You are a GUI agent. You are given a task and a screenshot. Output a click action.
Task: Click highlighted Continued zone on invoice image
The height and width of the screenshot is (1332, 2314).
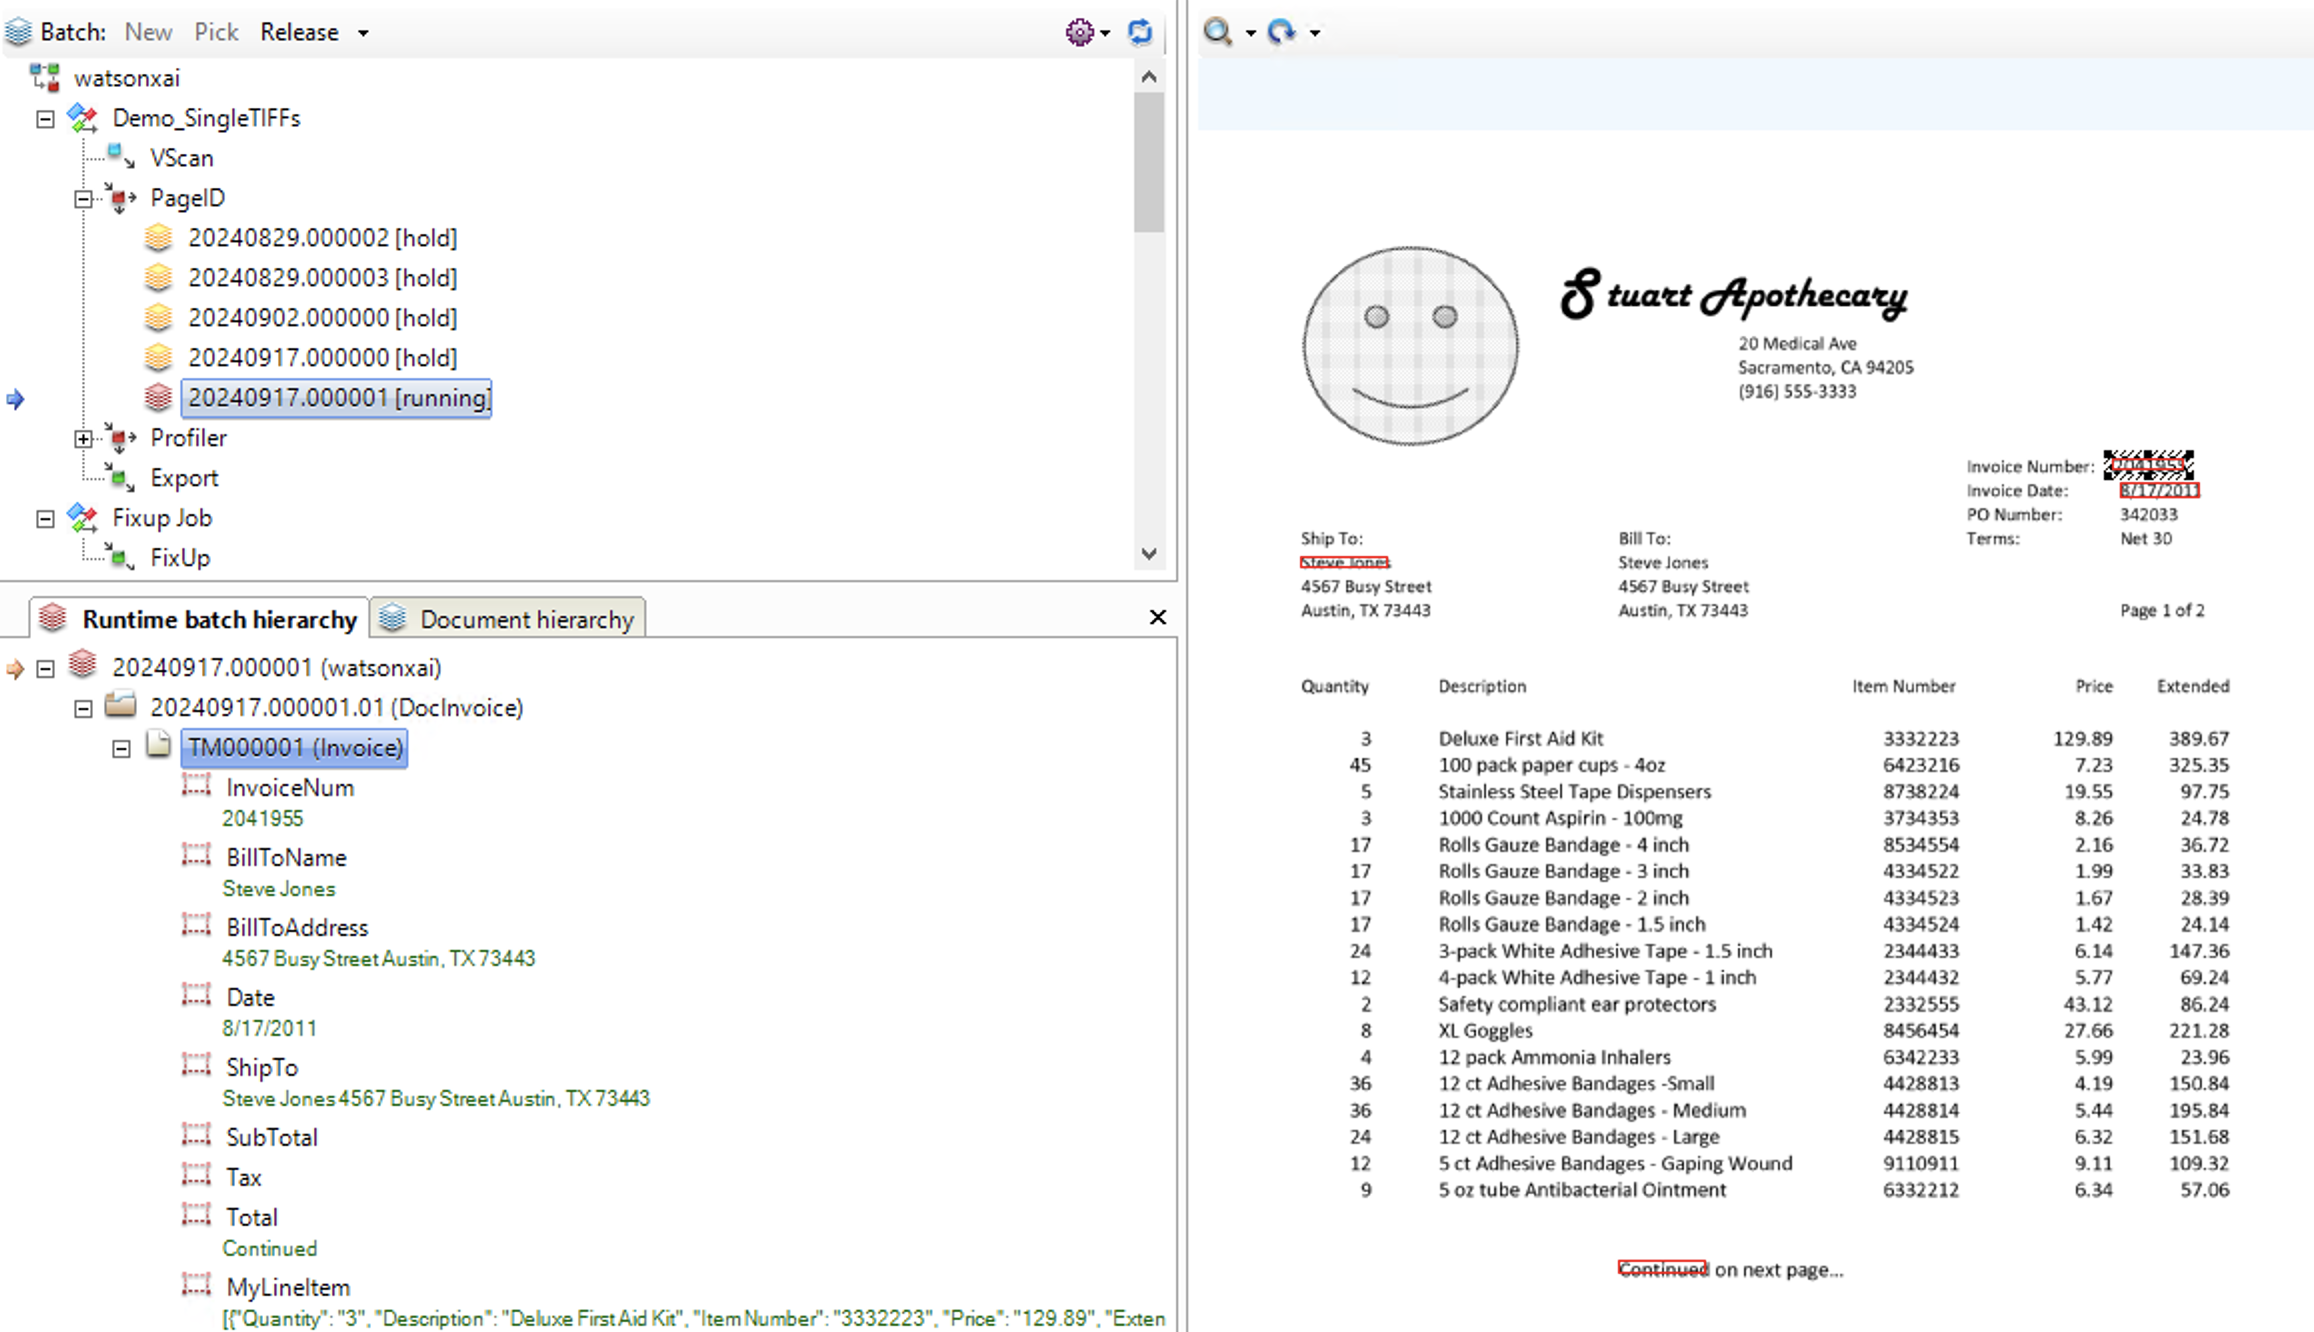click(x=1663, y=1269)
